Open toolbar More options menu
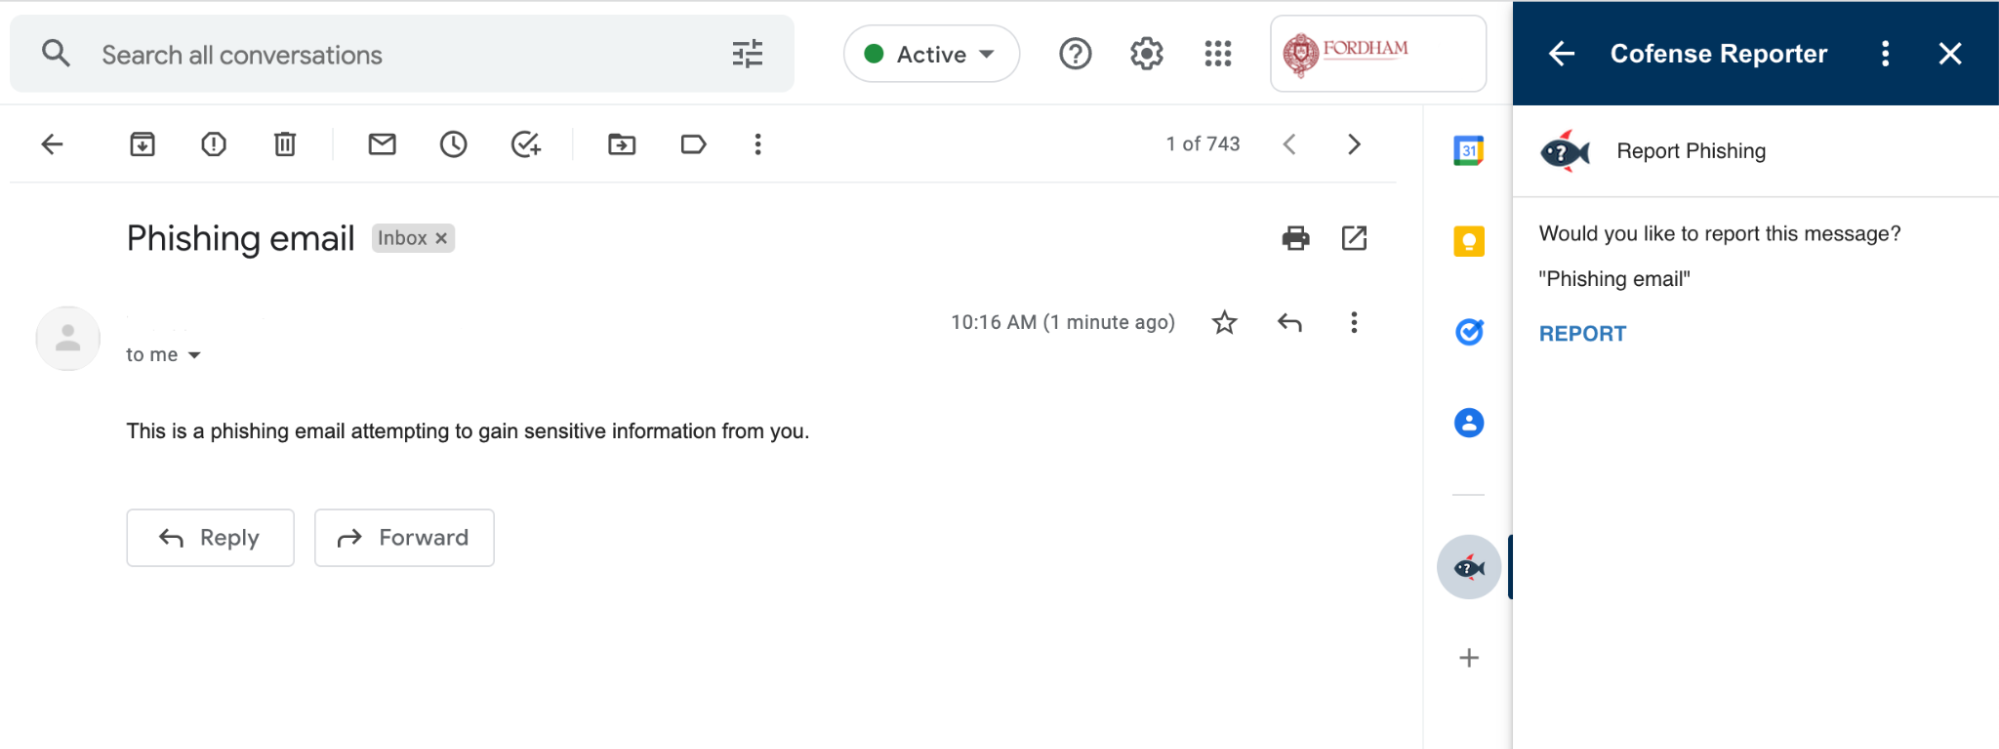 [x=758, y=144]
